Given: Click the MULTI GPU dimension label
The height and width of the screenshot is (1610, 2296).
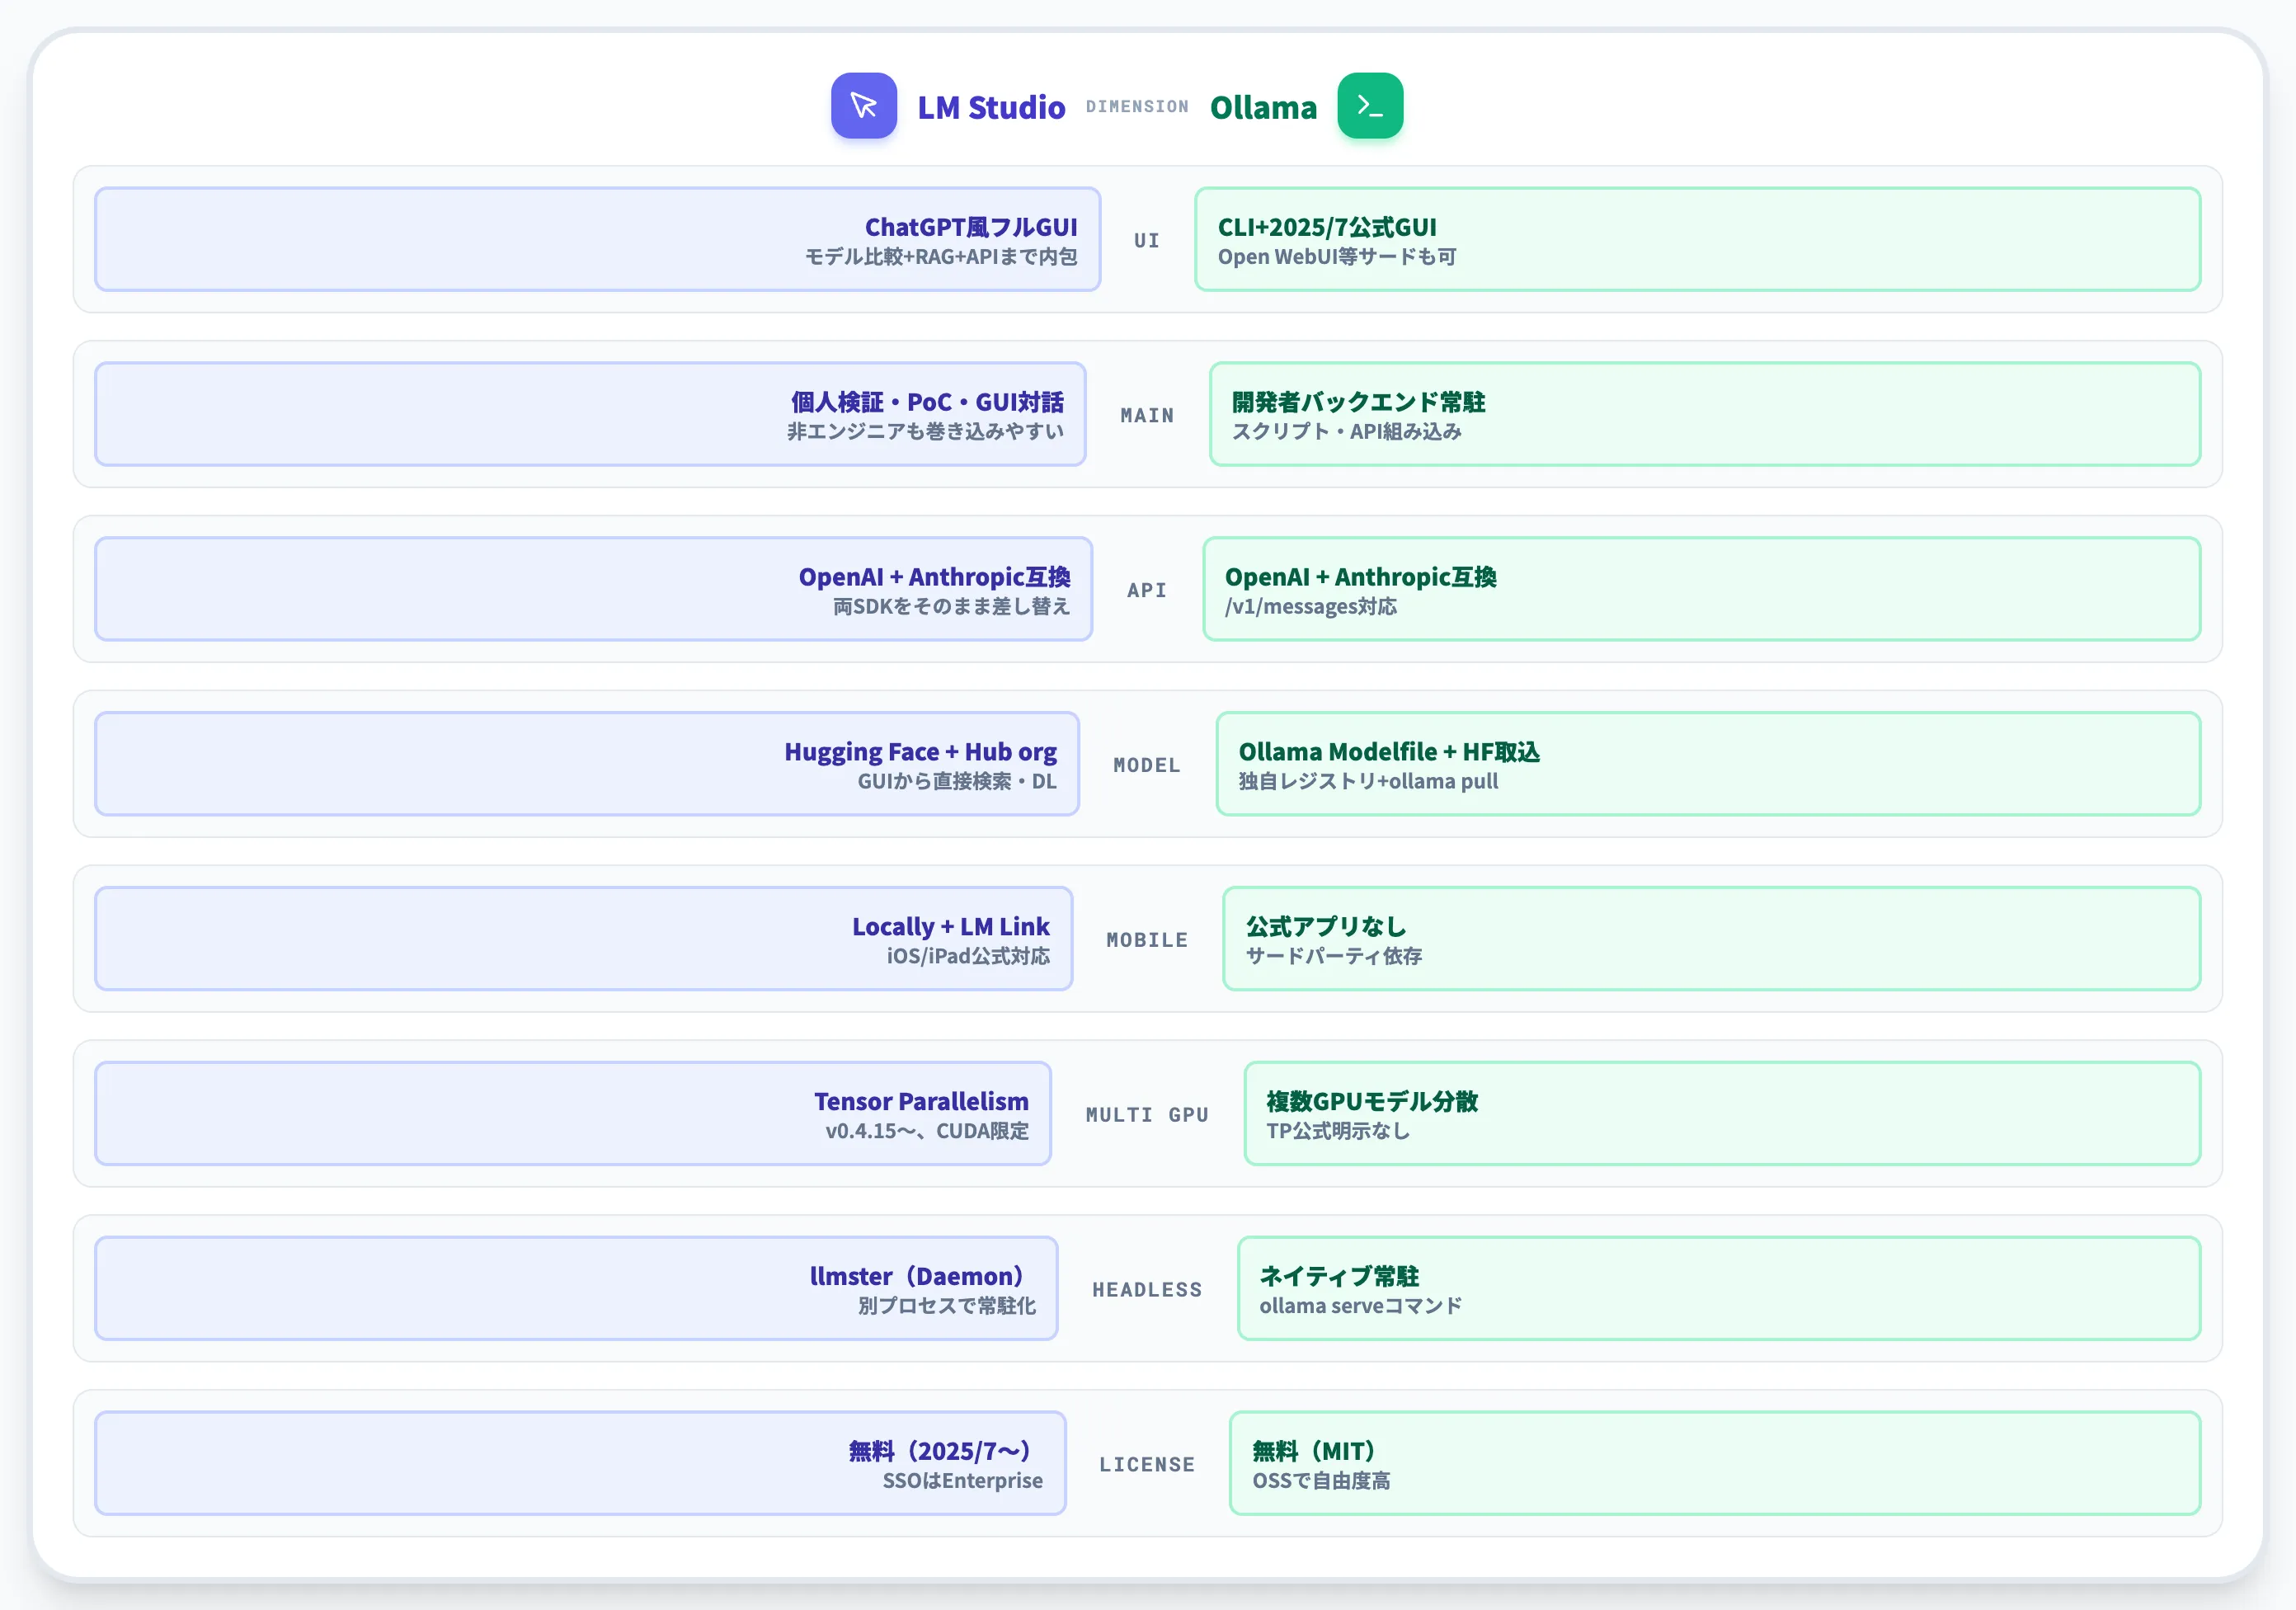Looking at the screenshot, I should click(1147, 1115).
